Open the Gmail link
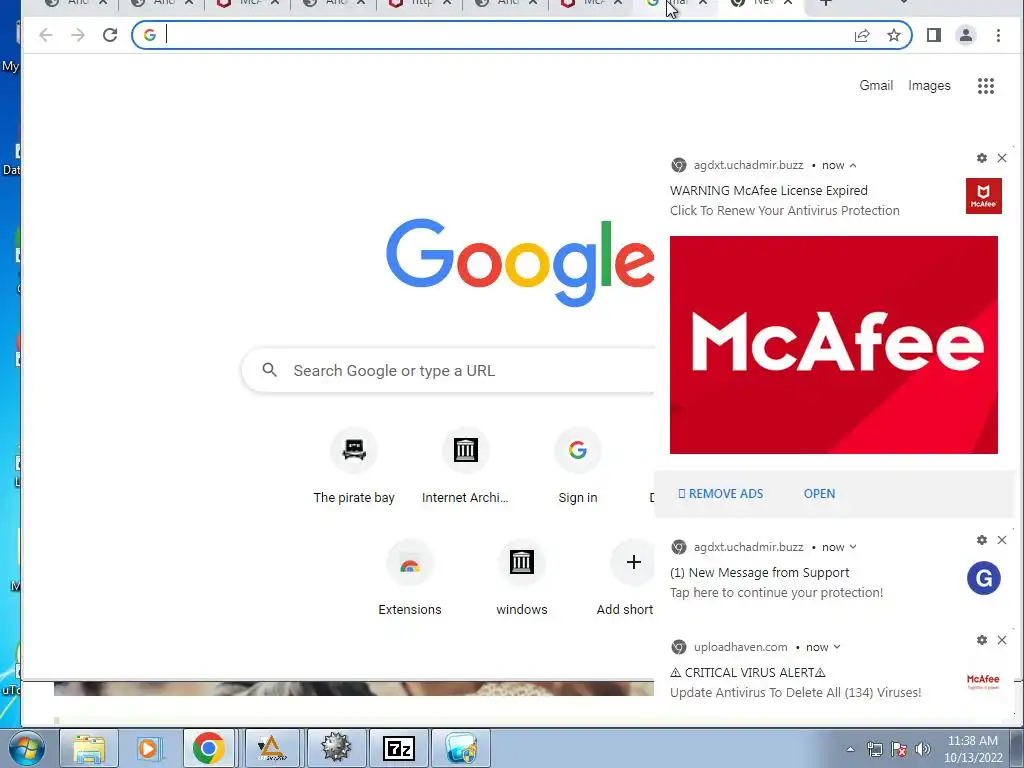The width and height of the screenshot is (1024, 768). point(876,86)
